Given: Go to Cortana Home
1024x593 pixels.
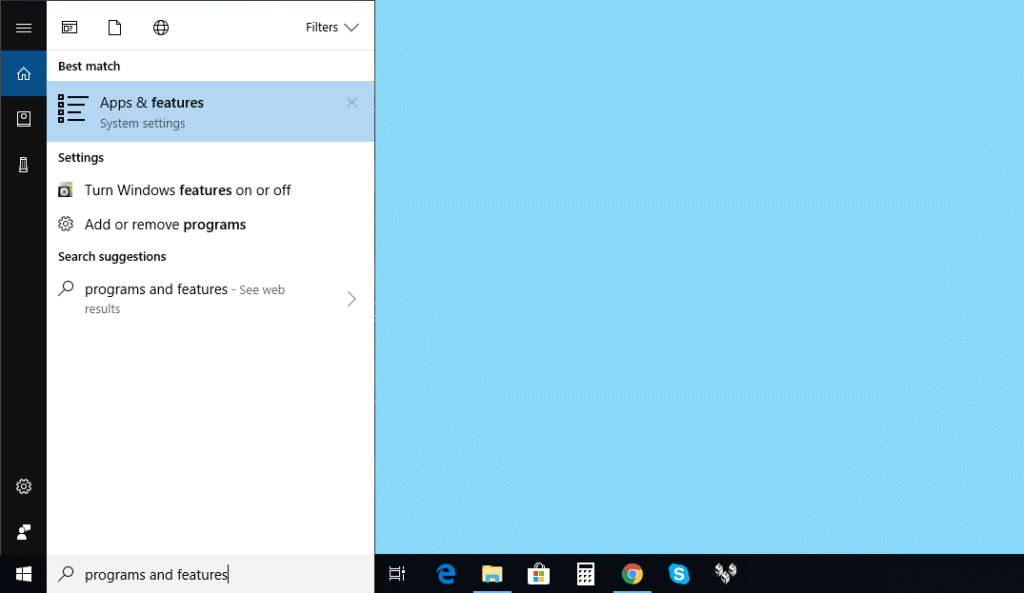Looking at the screenshot, I should [x=23, y=73].
